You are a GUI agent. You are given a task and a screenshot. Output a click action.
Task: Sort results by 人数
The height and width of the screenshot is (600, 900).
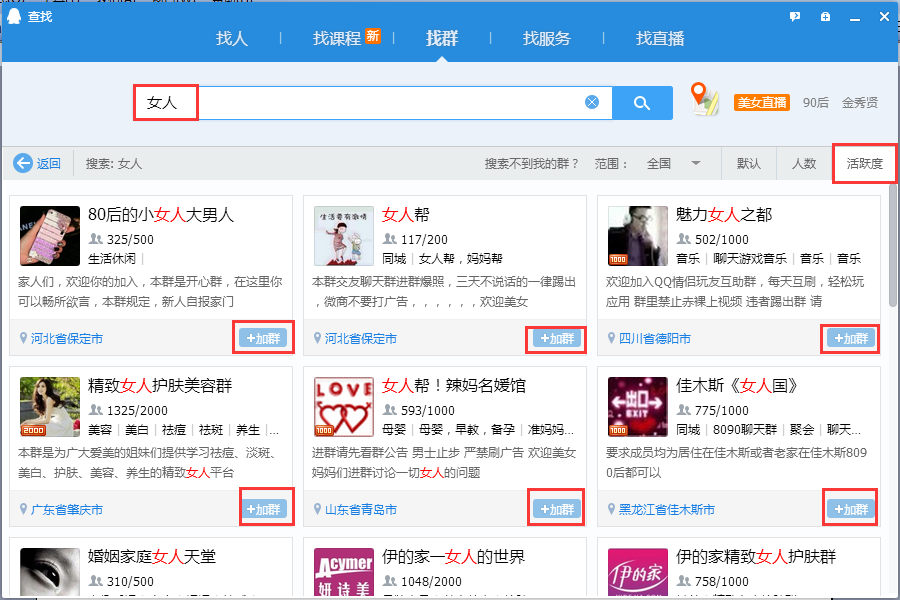click(x=804, y=164)
